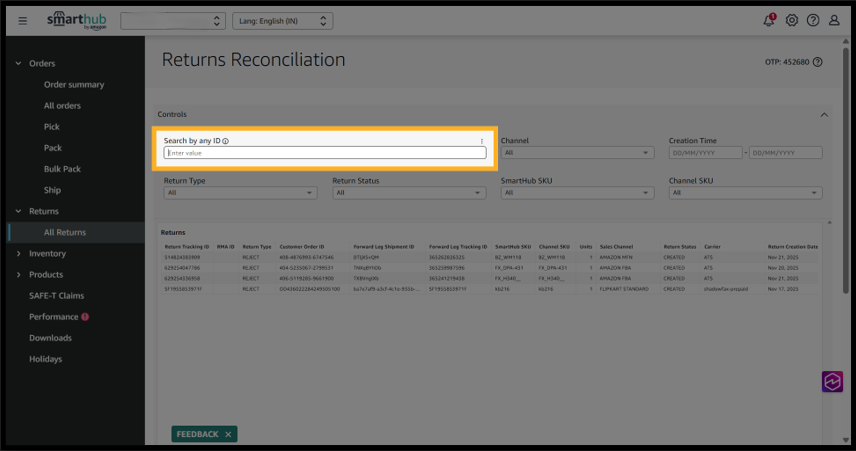The width and height of the screenshot is (856, 451).
Task: Click the purple floating widget icon
Action: [832, 381]
